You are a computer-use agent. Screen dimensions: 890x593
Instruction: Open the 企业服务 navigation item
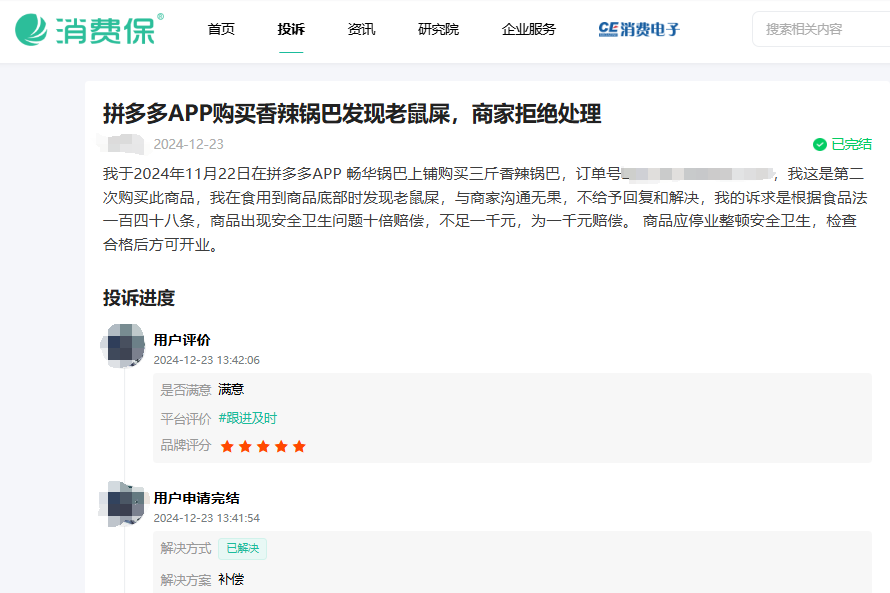pyautogui.click(x=528, y=29)
